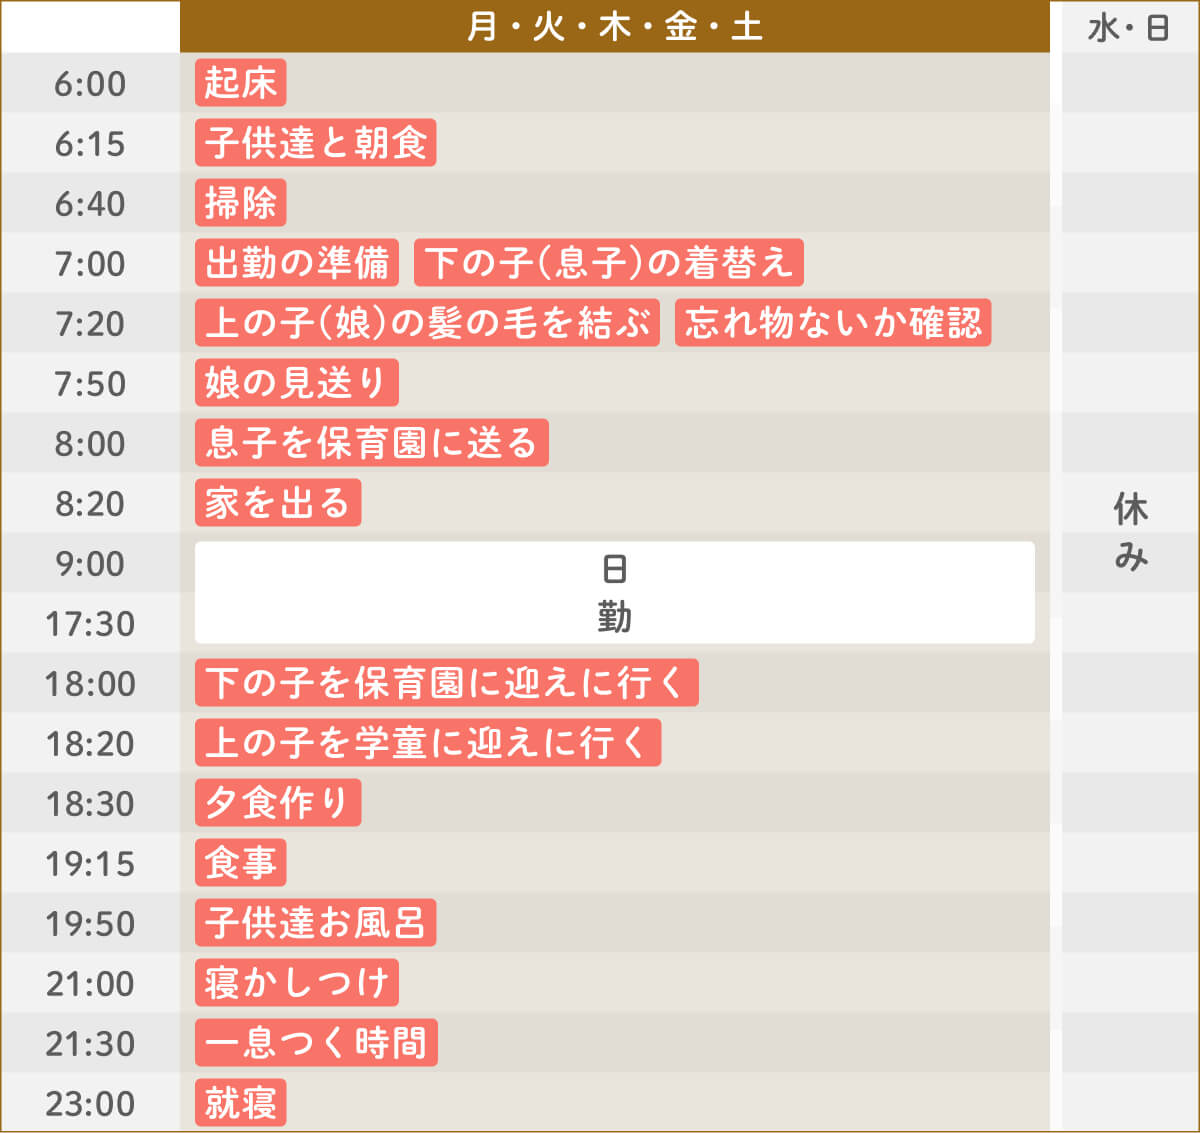Click the 寝かしつけ label
The image size is (1200, 1133).
297,983
